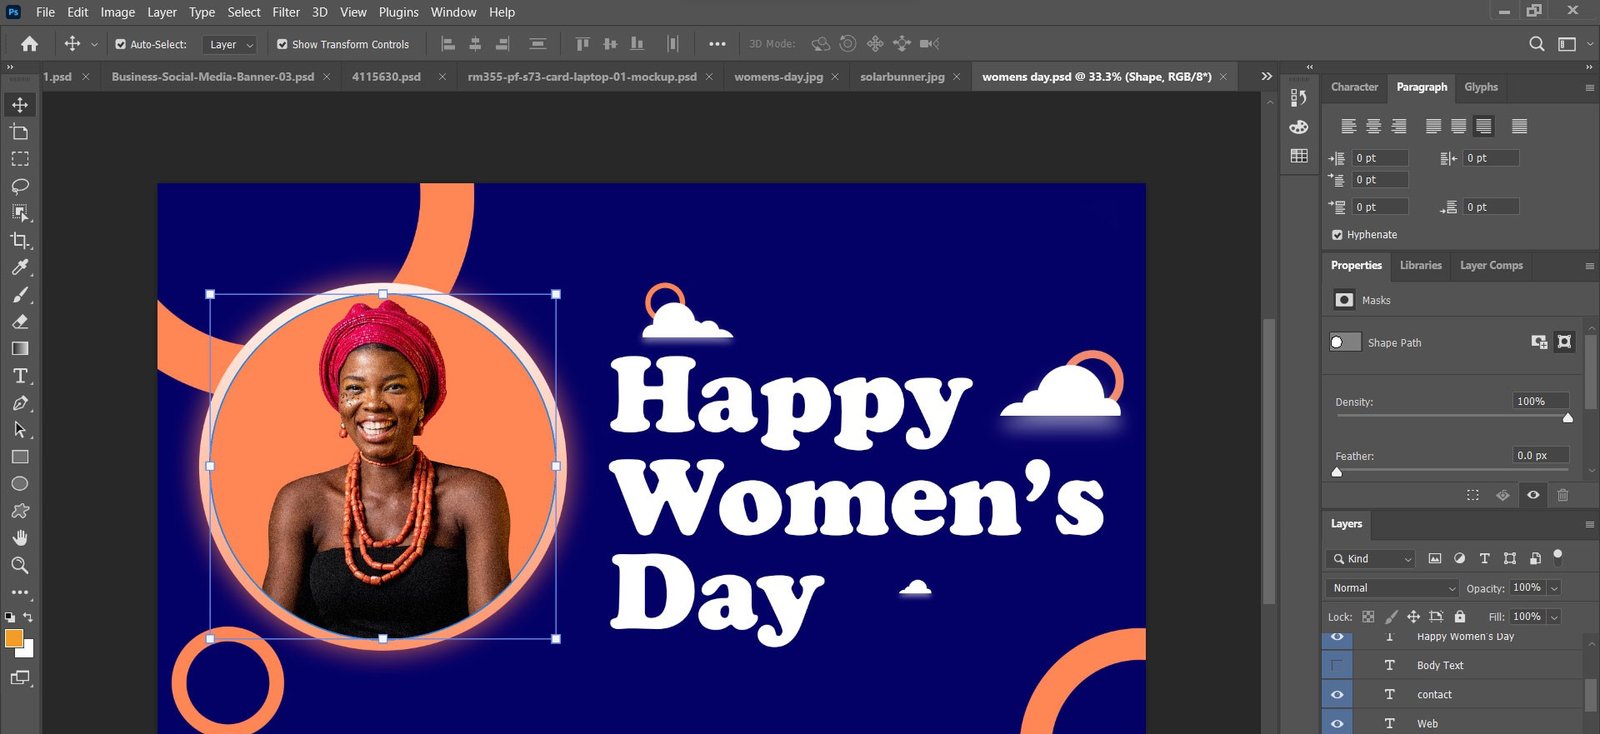Select the Eyedropper tool
The image size is (1600, 734).
(20, 267)
